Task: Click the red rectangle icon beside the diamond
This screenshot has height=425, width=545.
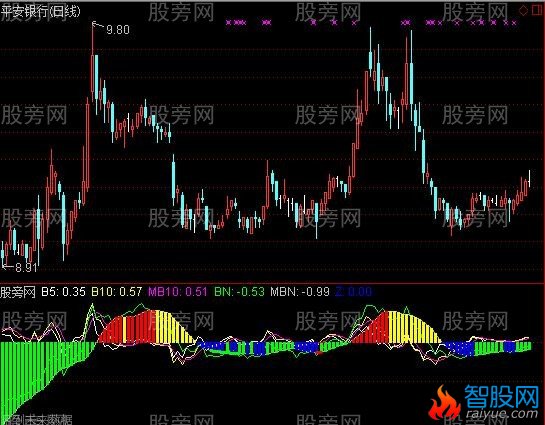Action: click(x=538, y=10)
